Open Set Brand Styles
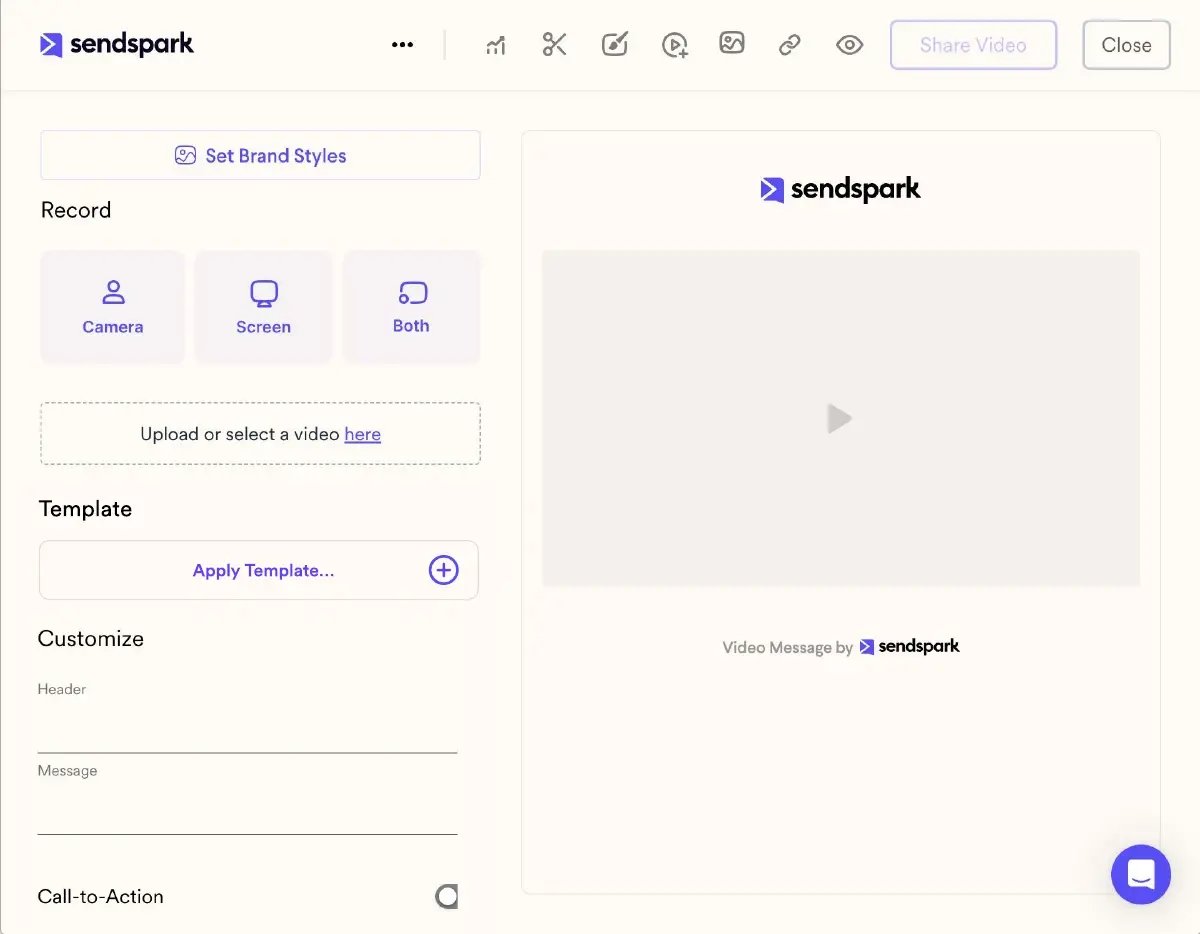 pyautogui.click(x=260, y=155)
